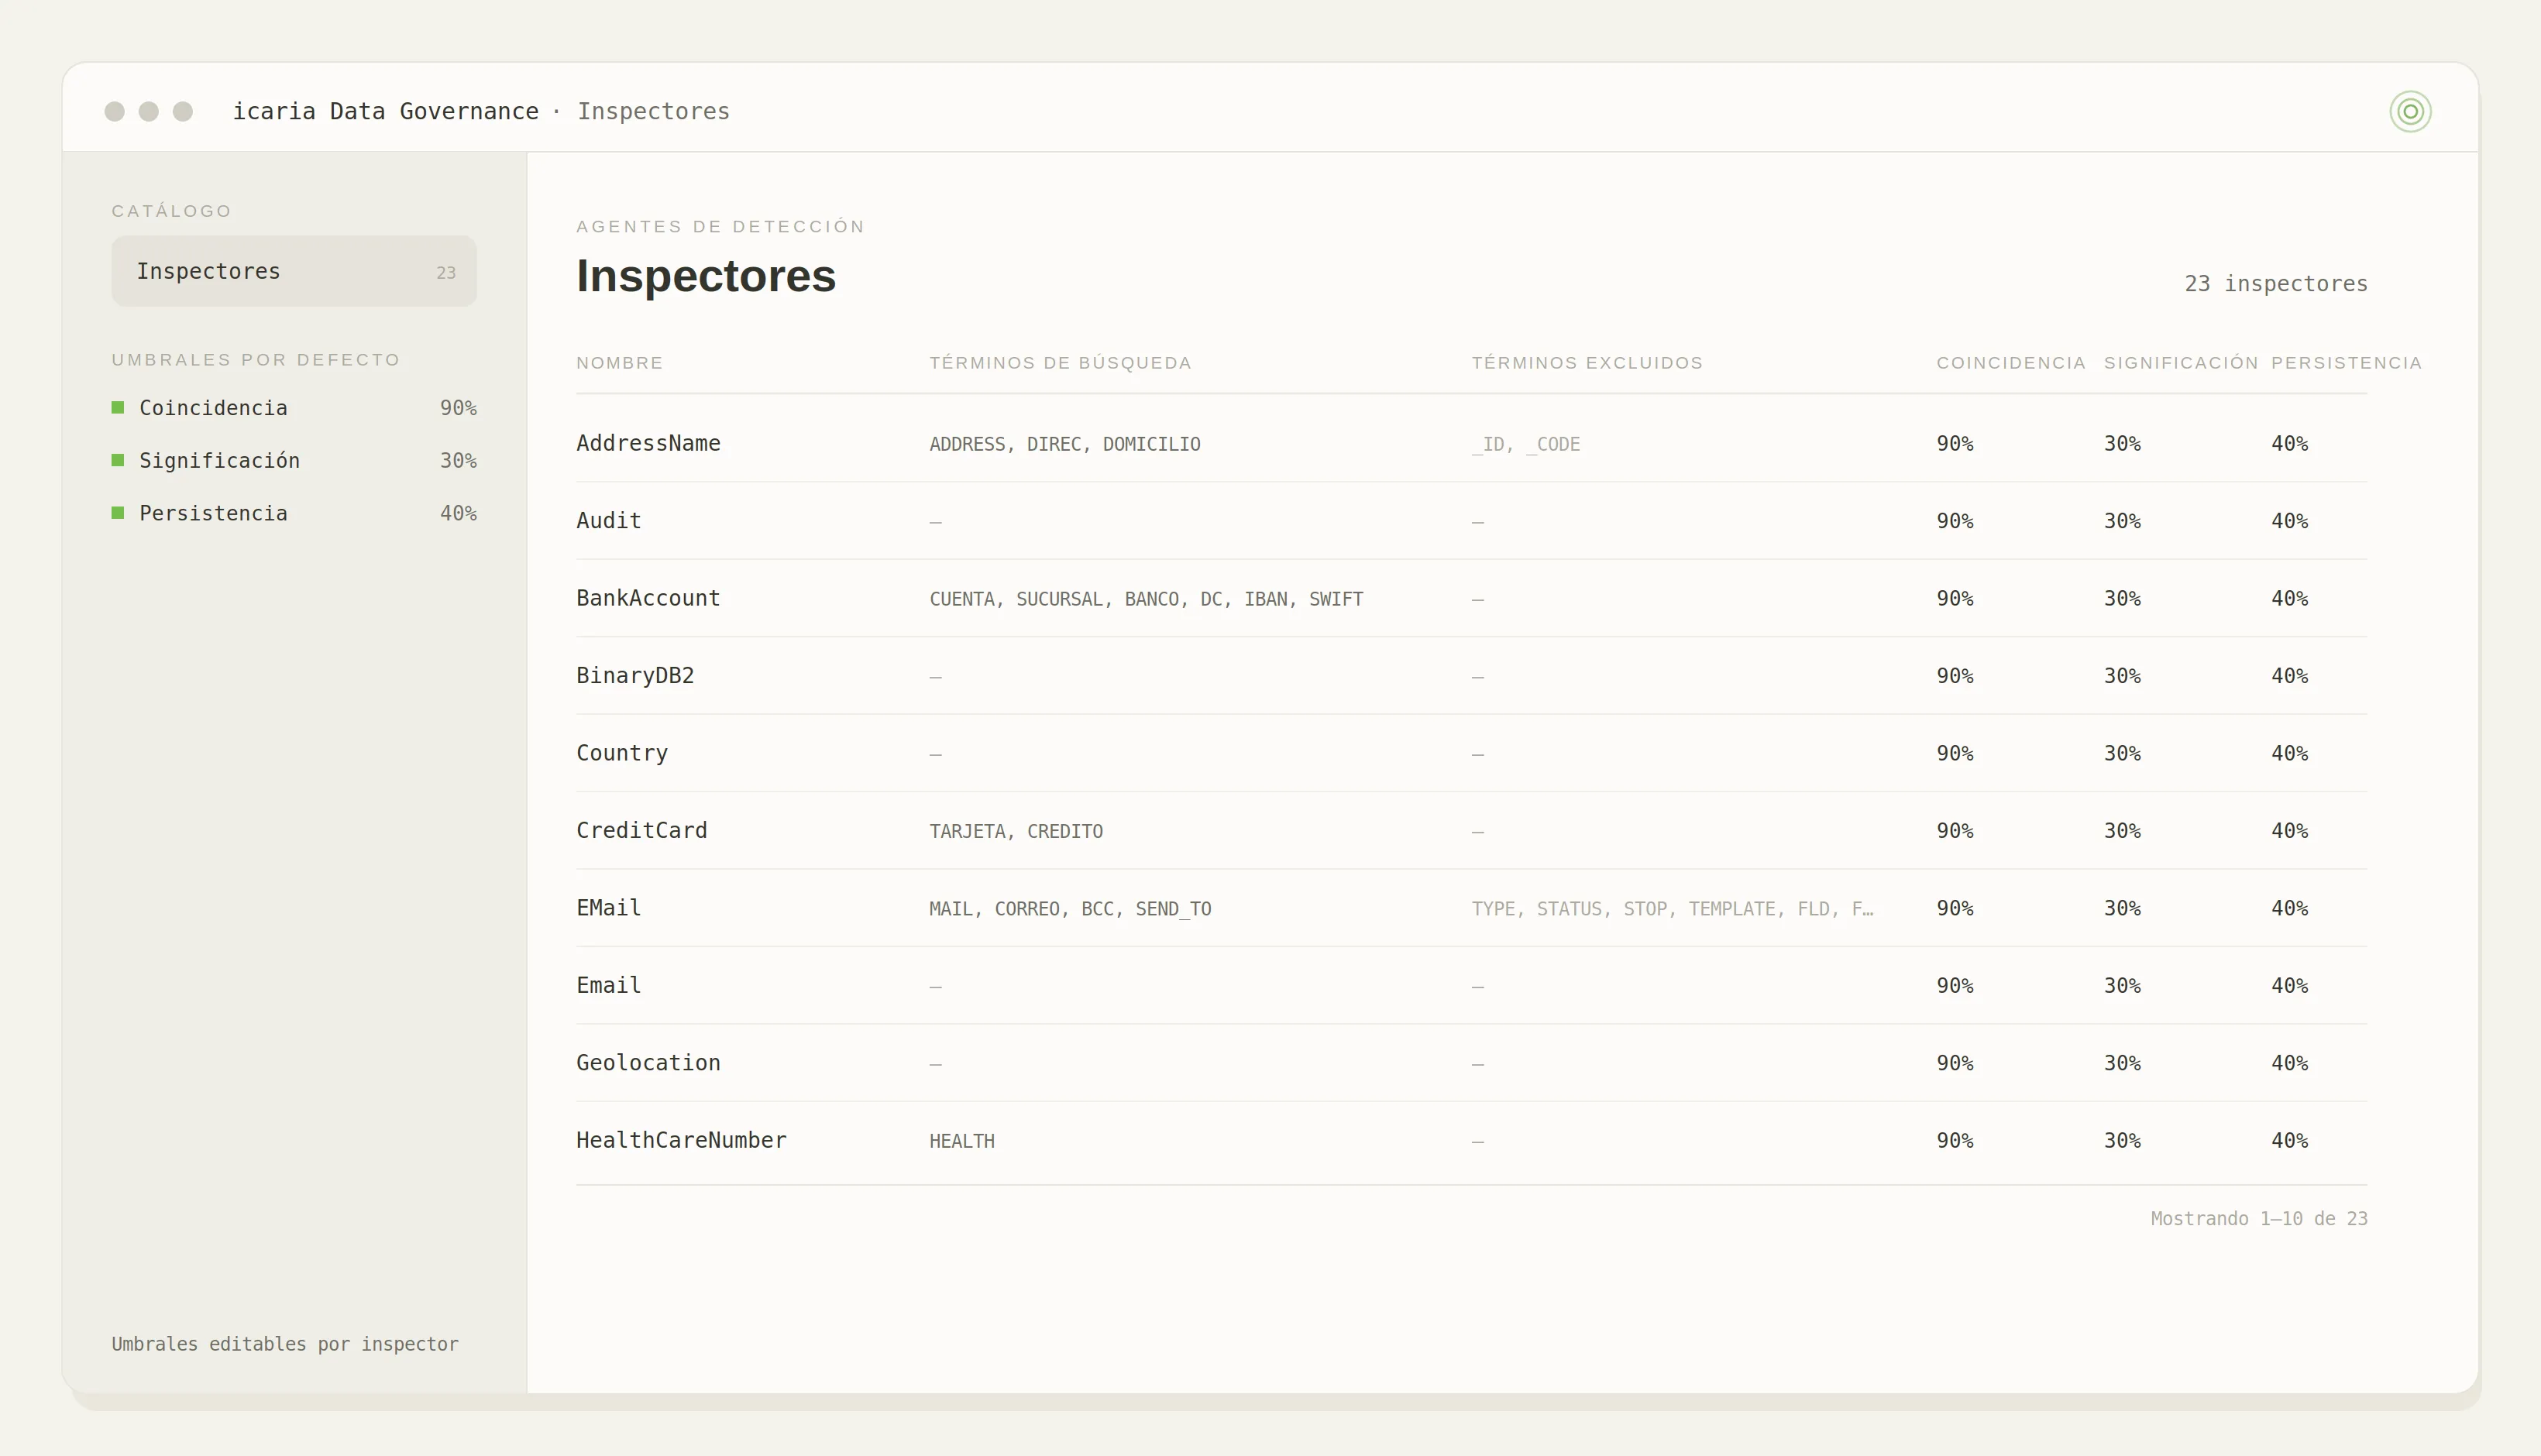Click HEALTH search term in HealthCareNumber row
2541x1456 pixels.
tap(962, 1141)
